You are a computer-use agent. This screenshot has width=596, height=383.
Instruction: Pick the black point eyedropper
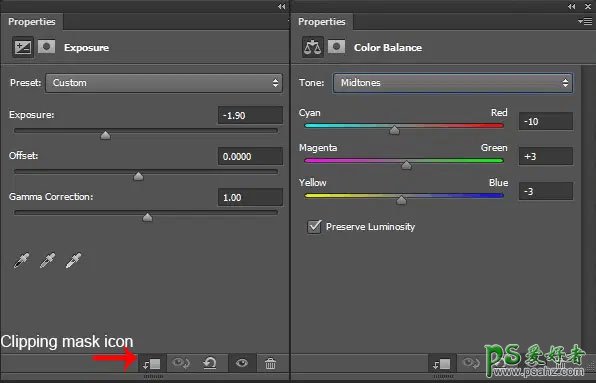coord(21,261)
